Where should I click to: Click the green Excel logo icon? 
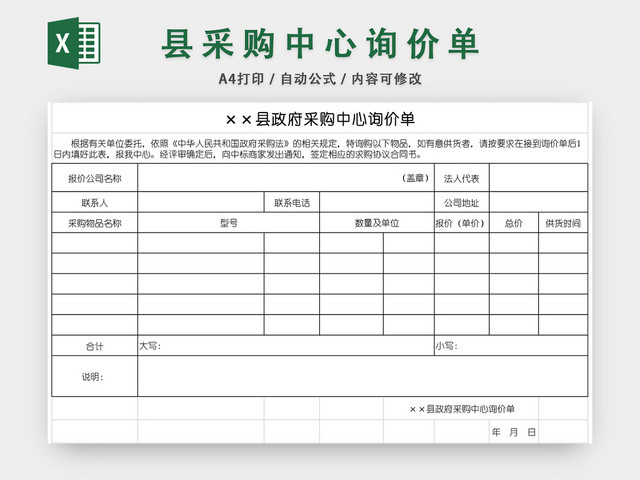pos(74,43)
